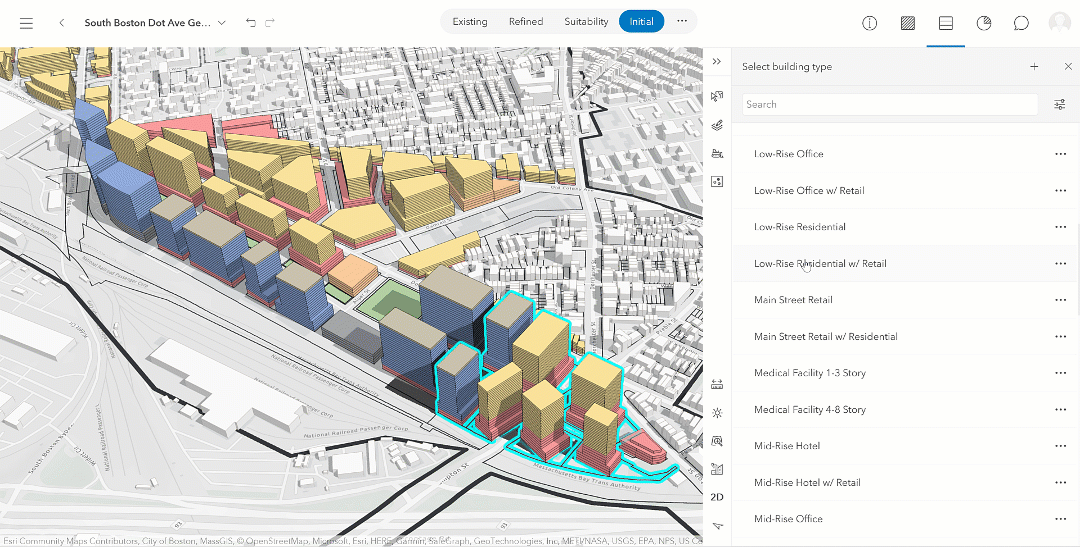This screenshot has width=1080, height=547.
Task: Open more options for Mid-Rise Hotel
Action: pyautogui.click(x=1060, y=446)
